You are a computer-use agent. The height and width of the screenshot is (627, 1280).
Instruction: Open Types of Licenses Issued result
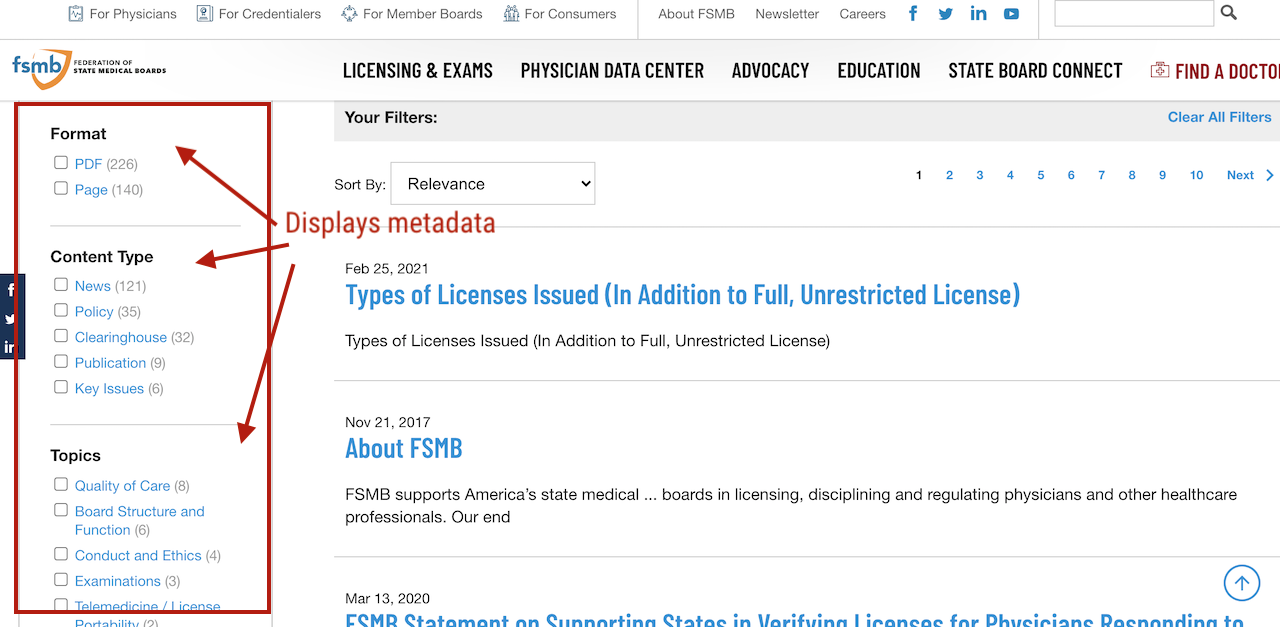[683, 295]
